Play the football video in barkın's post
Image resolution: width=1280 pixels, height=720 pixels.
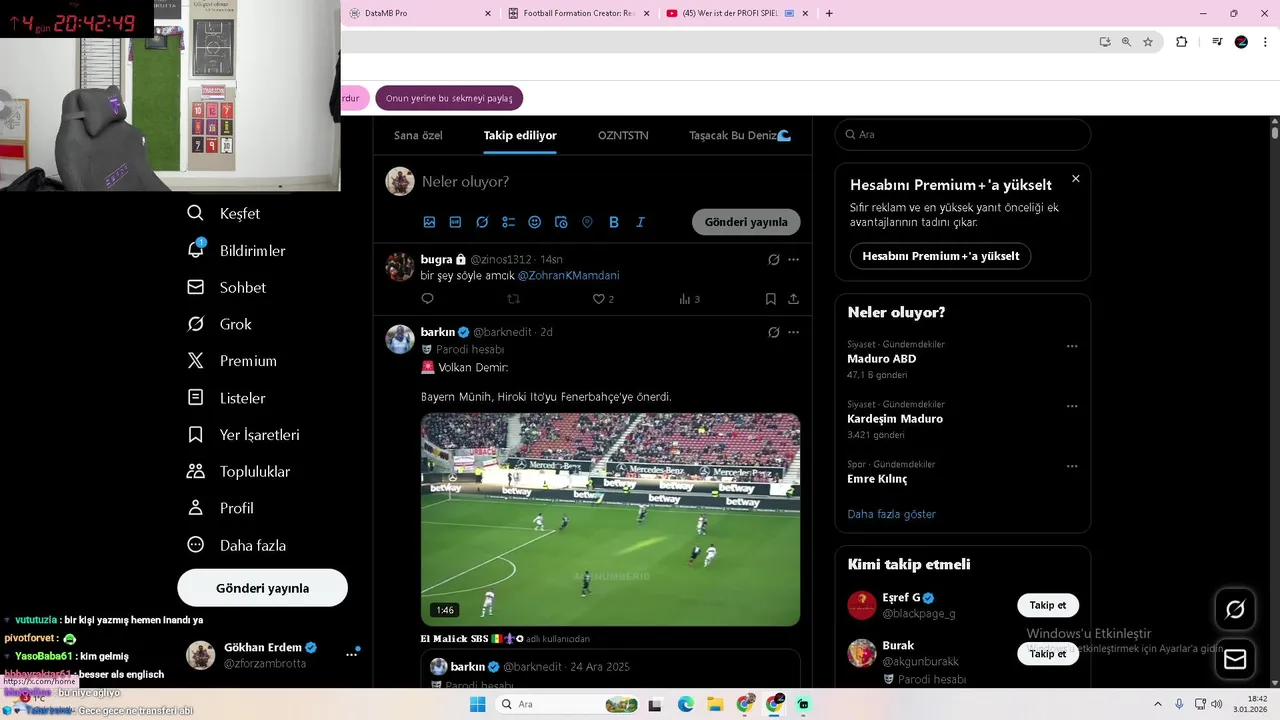point(610,520)
